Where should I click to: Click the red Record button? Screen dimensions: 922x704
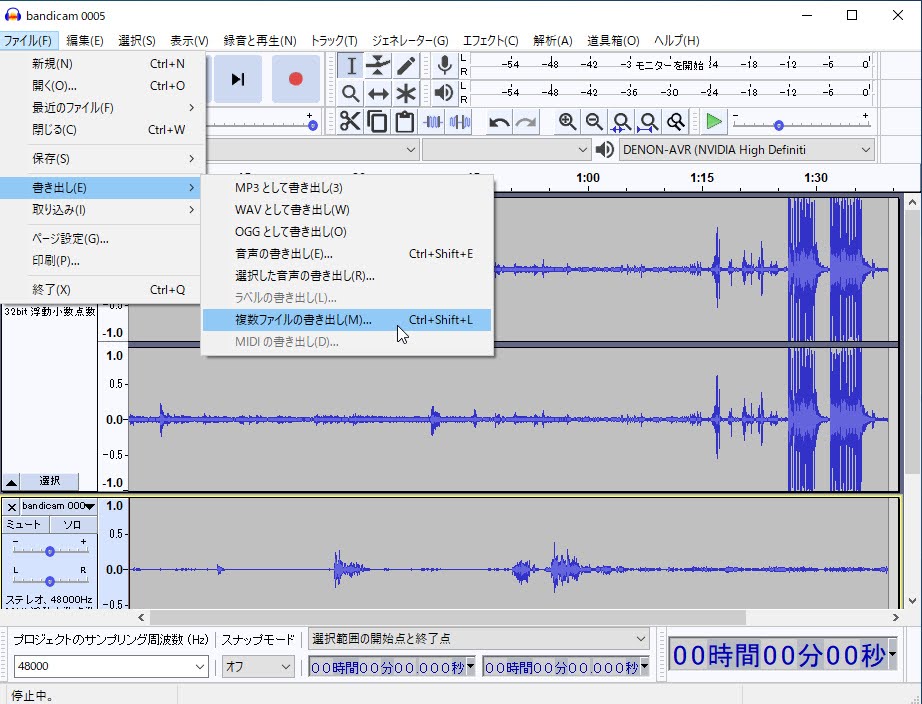[x=295, y=79]
